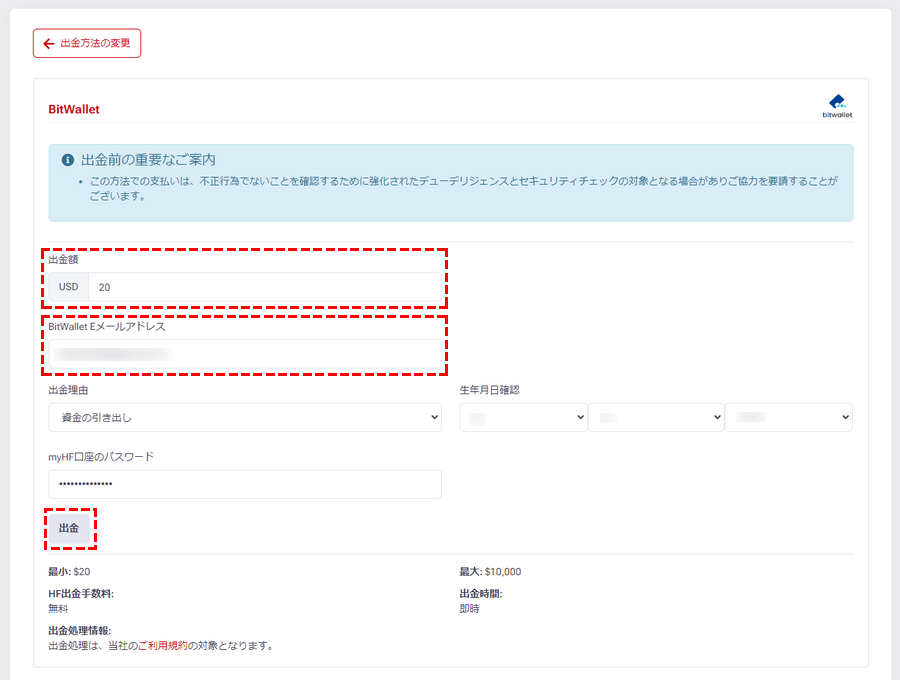Click the USD currency label
The width and height of the screenshot is (900, 680).
pyautogui.click(x=68, y=287)
